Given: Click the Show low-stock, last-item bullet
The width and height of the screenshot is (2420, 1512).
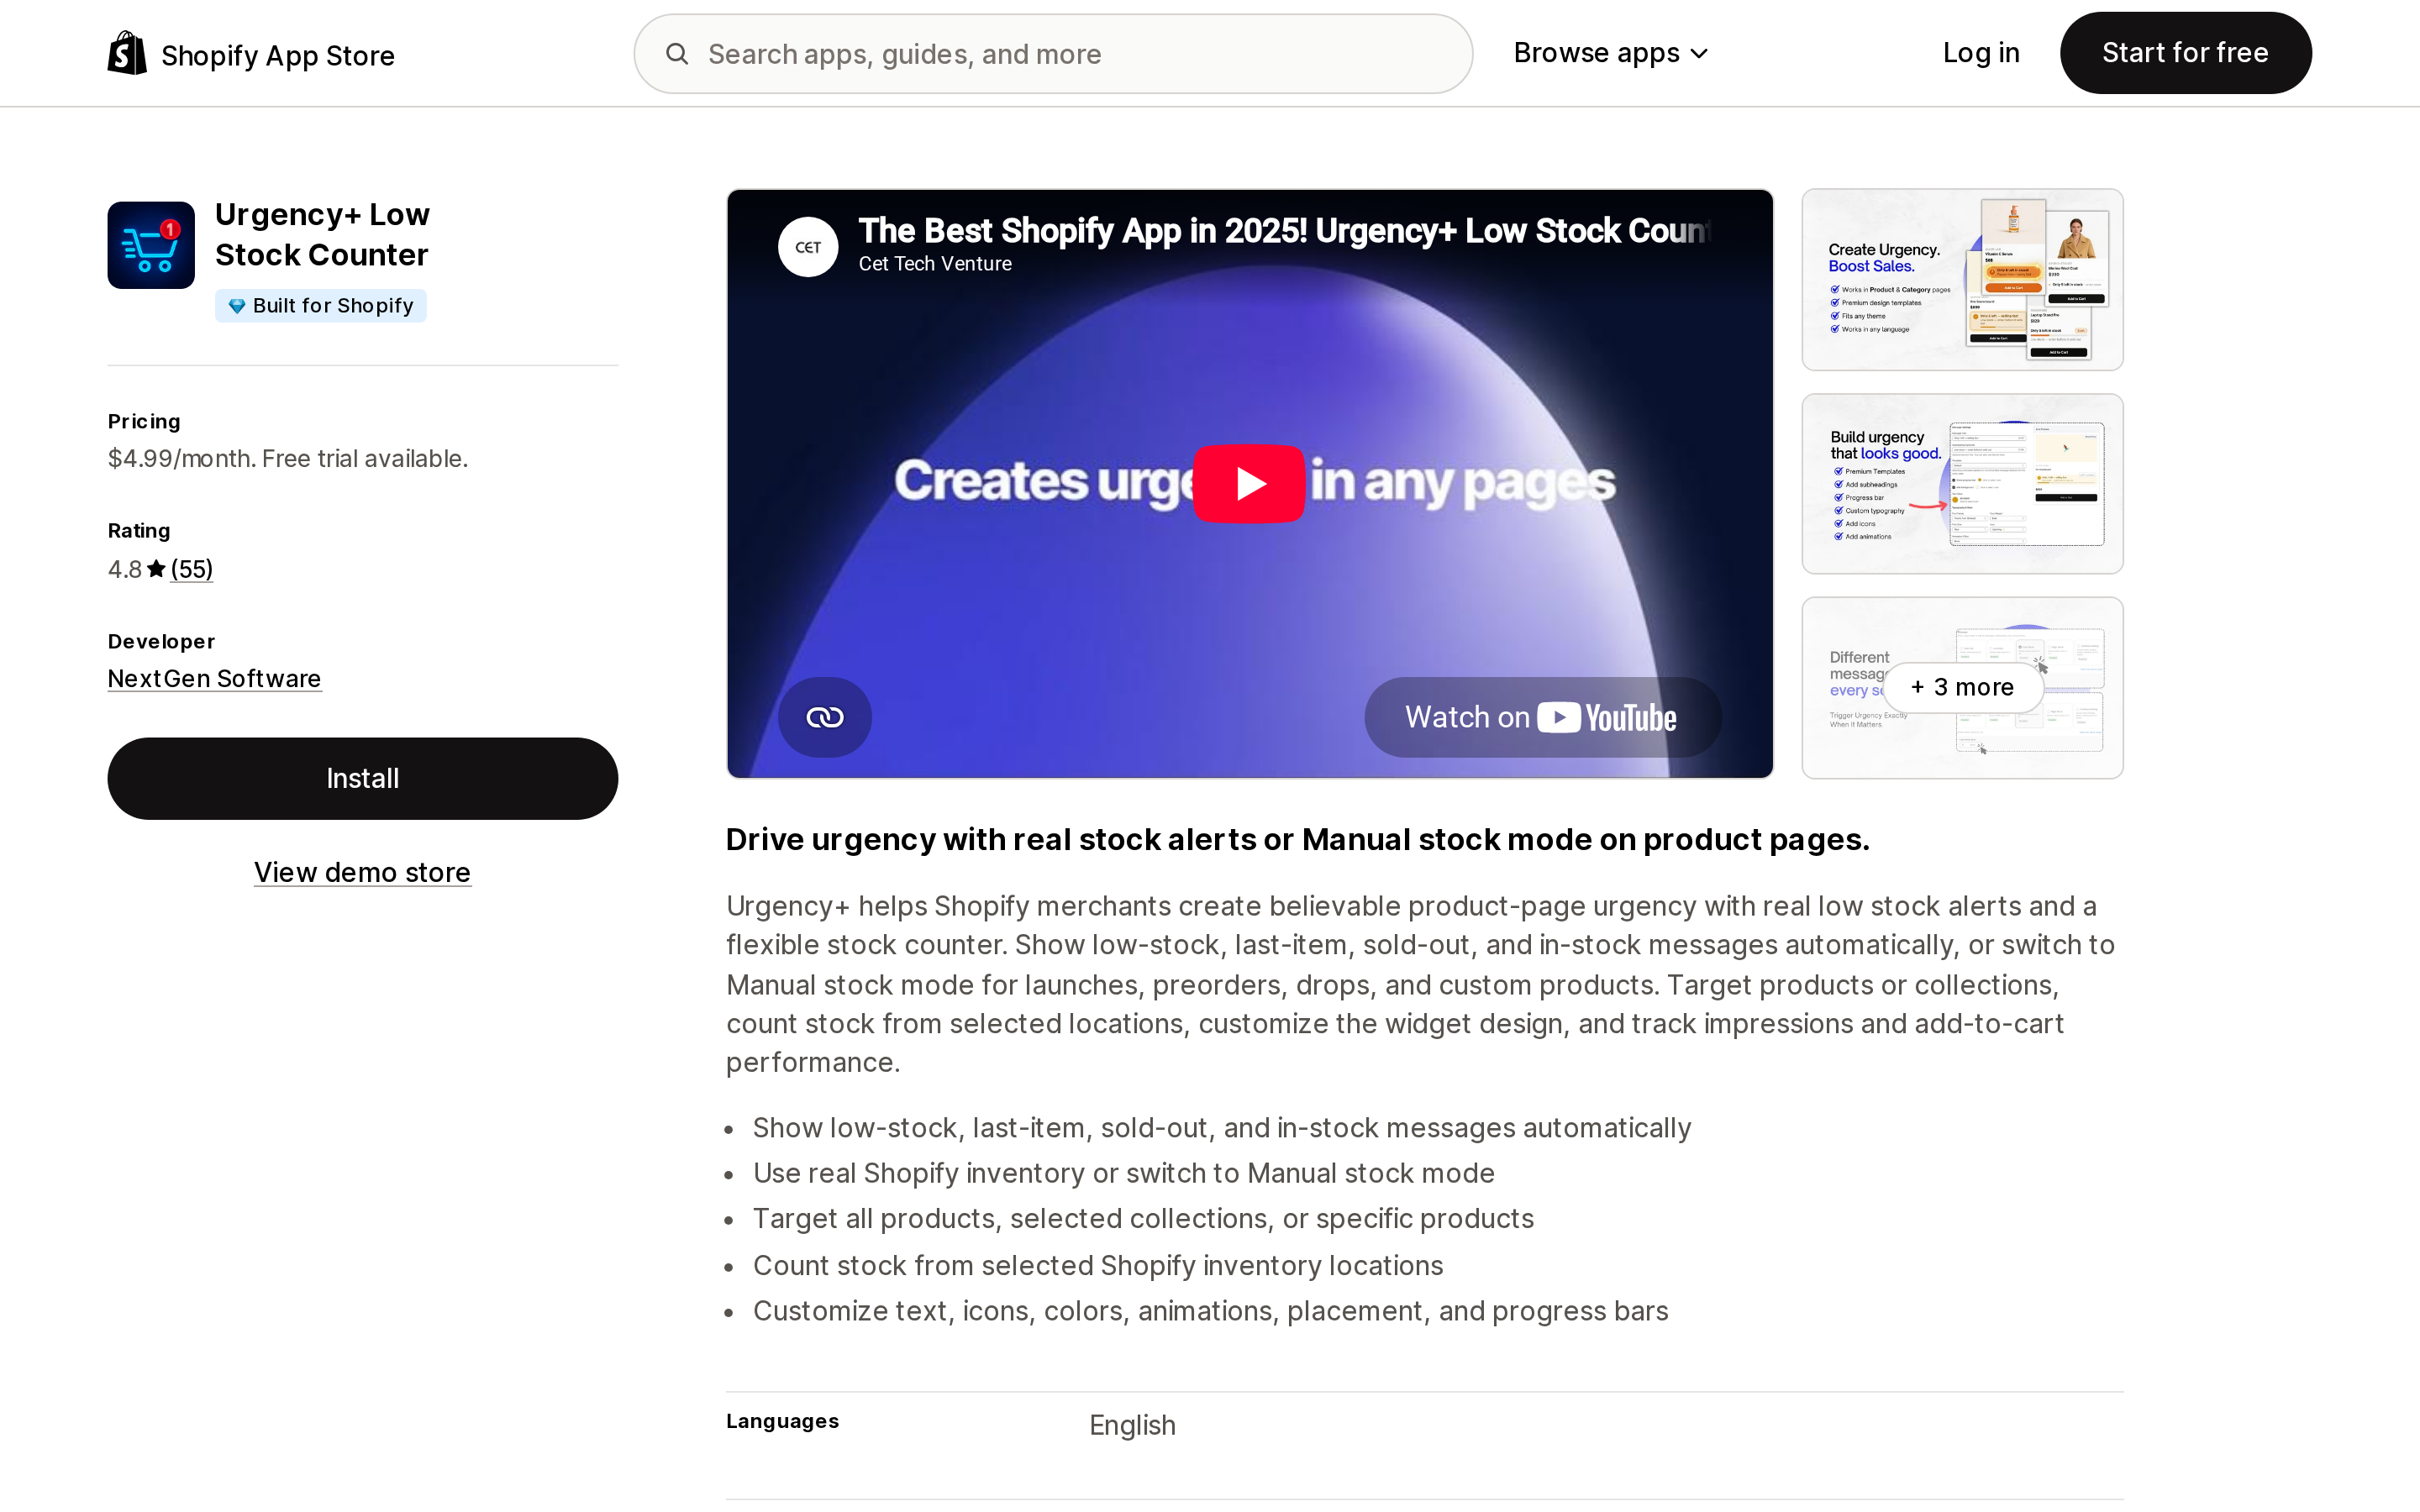Looking at the screenshot, I should [1222, 1128].
